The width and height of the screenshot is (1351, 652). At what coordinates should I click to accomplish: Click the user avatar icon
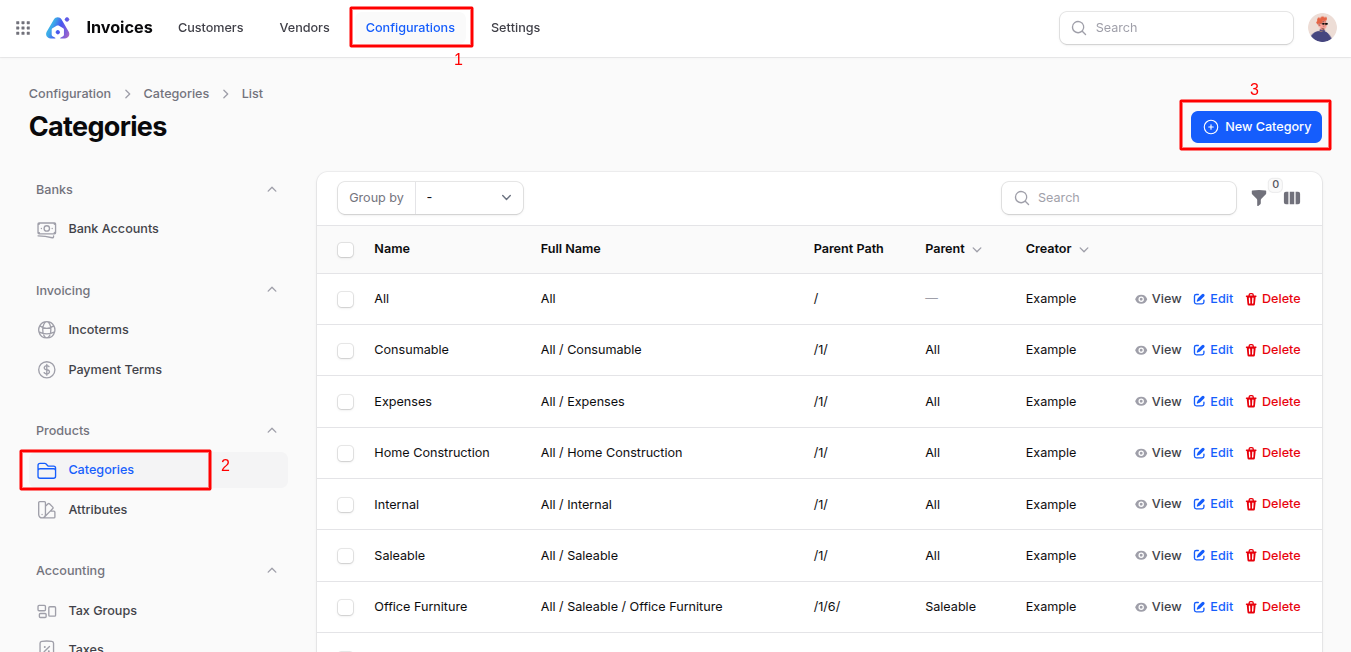point(1322,28)
